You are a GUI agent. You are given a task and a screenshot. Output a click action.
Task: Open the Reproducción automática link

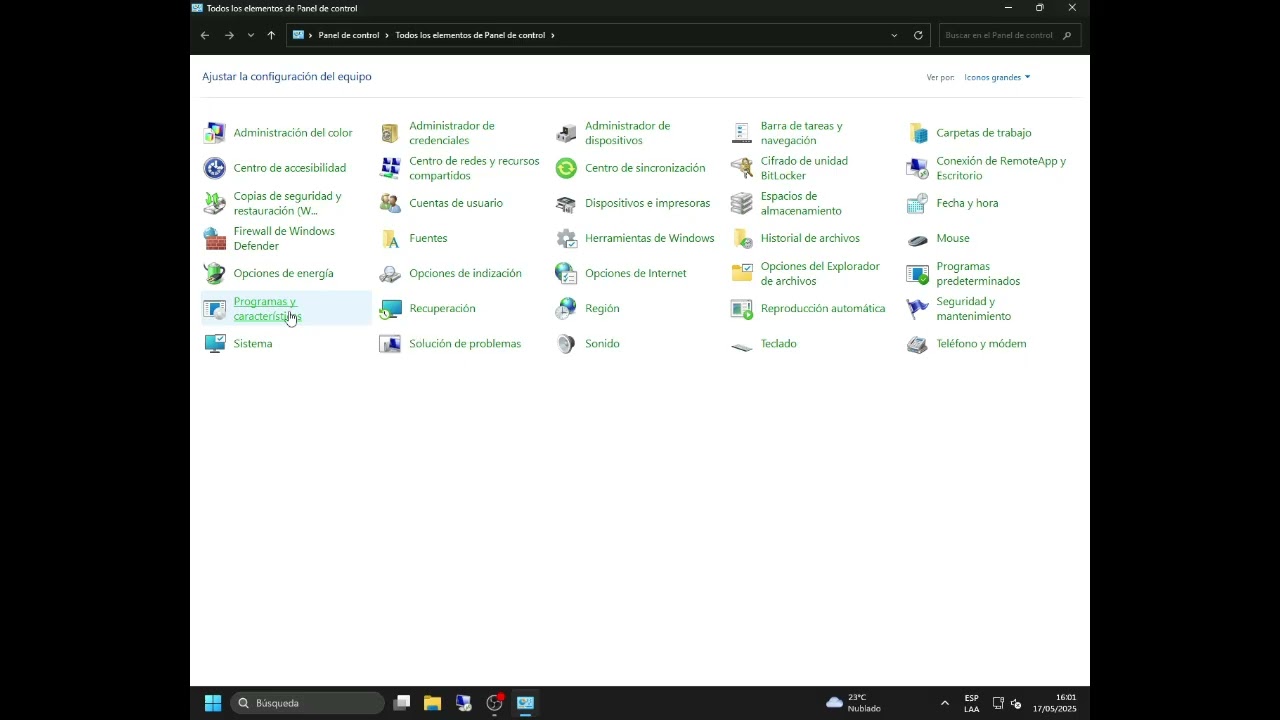point(823,308)
